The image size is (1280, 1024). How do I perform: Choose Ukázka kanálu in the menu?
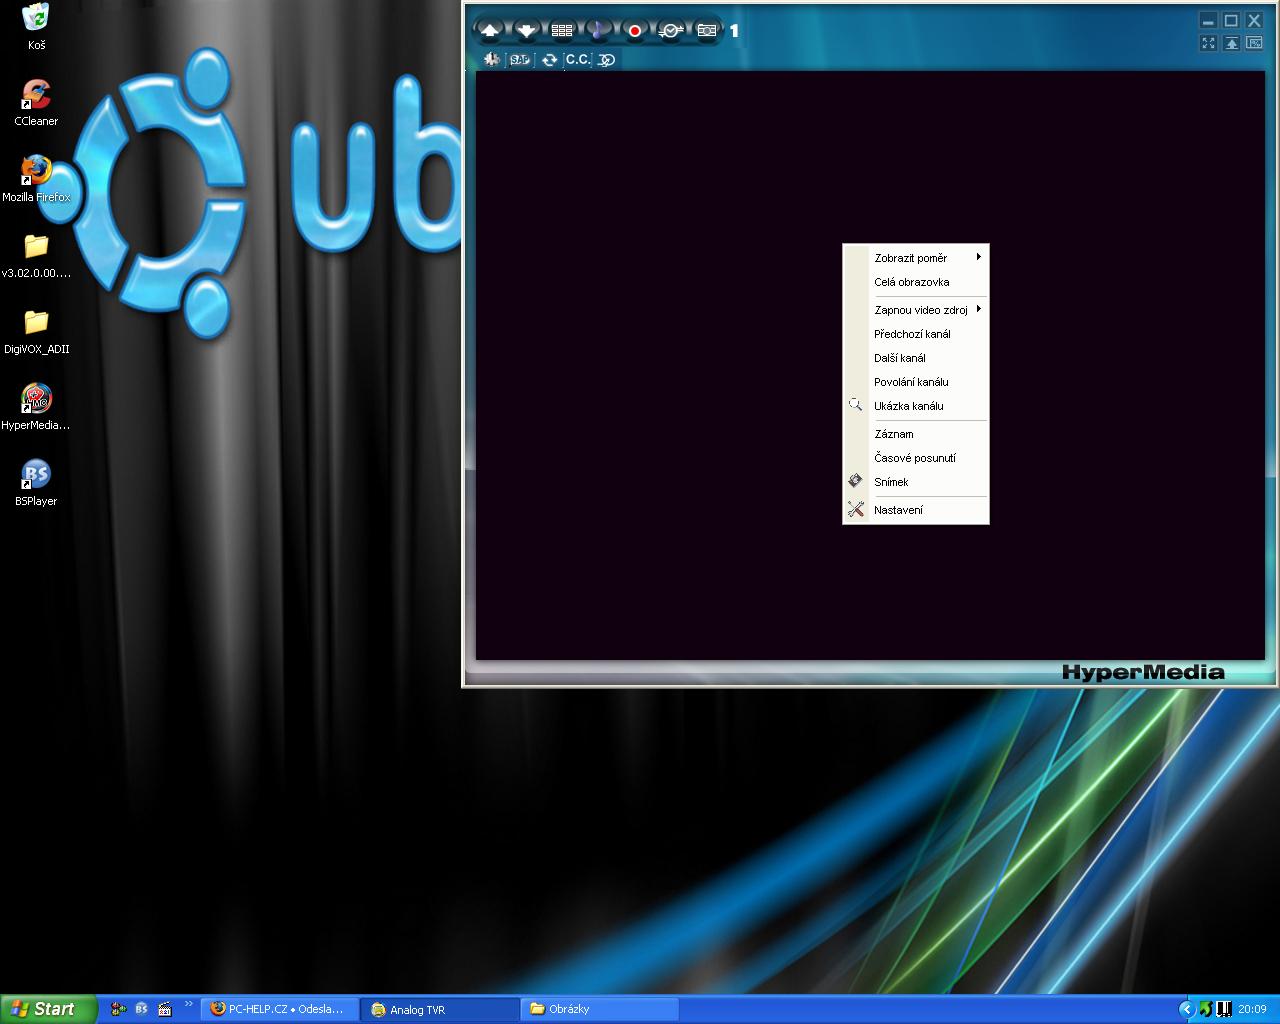[916, 406]
